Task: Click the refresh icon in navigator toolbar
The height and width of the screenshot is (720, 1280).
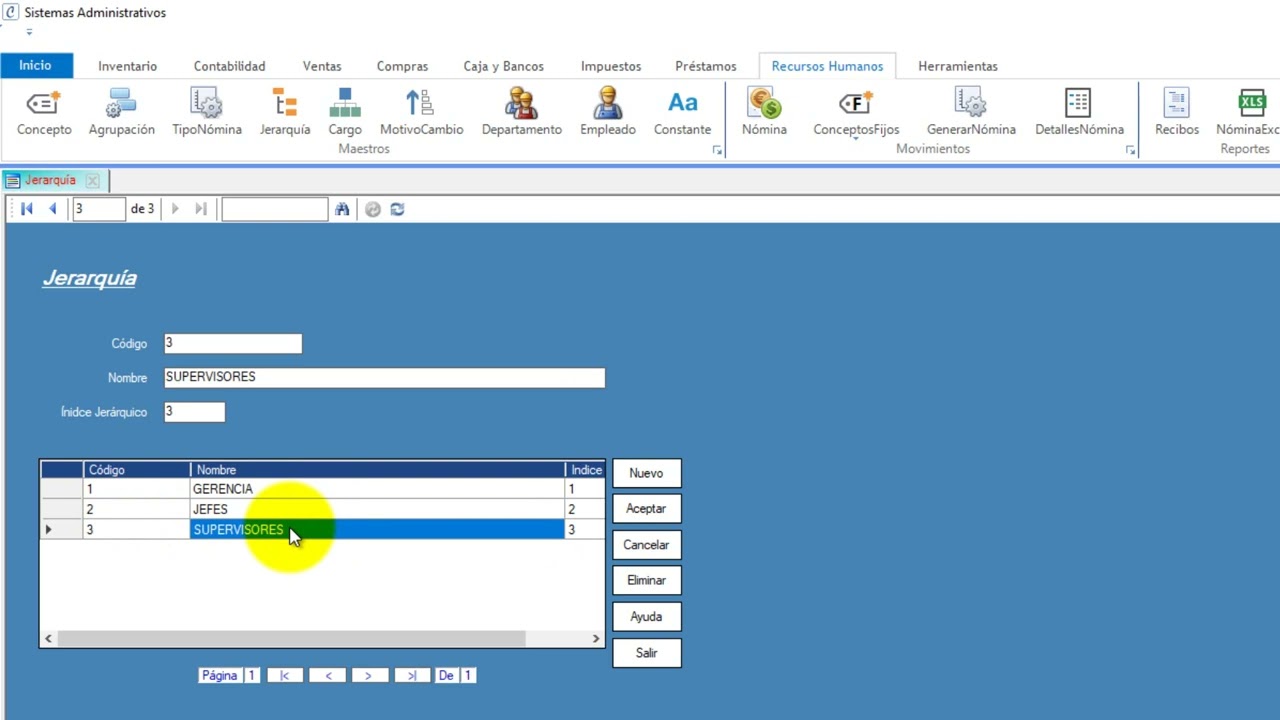Action: pos(397,209)
